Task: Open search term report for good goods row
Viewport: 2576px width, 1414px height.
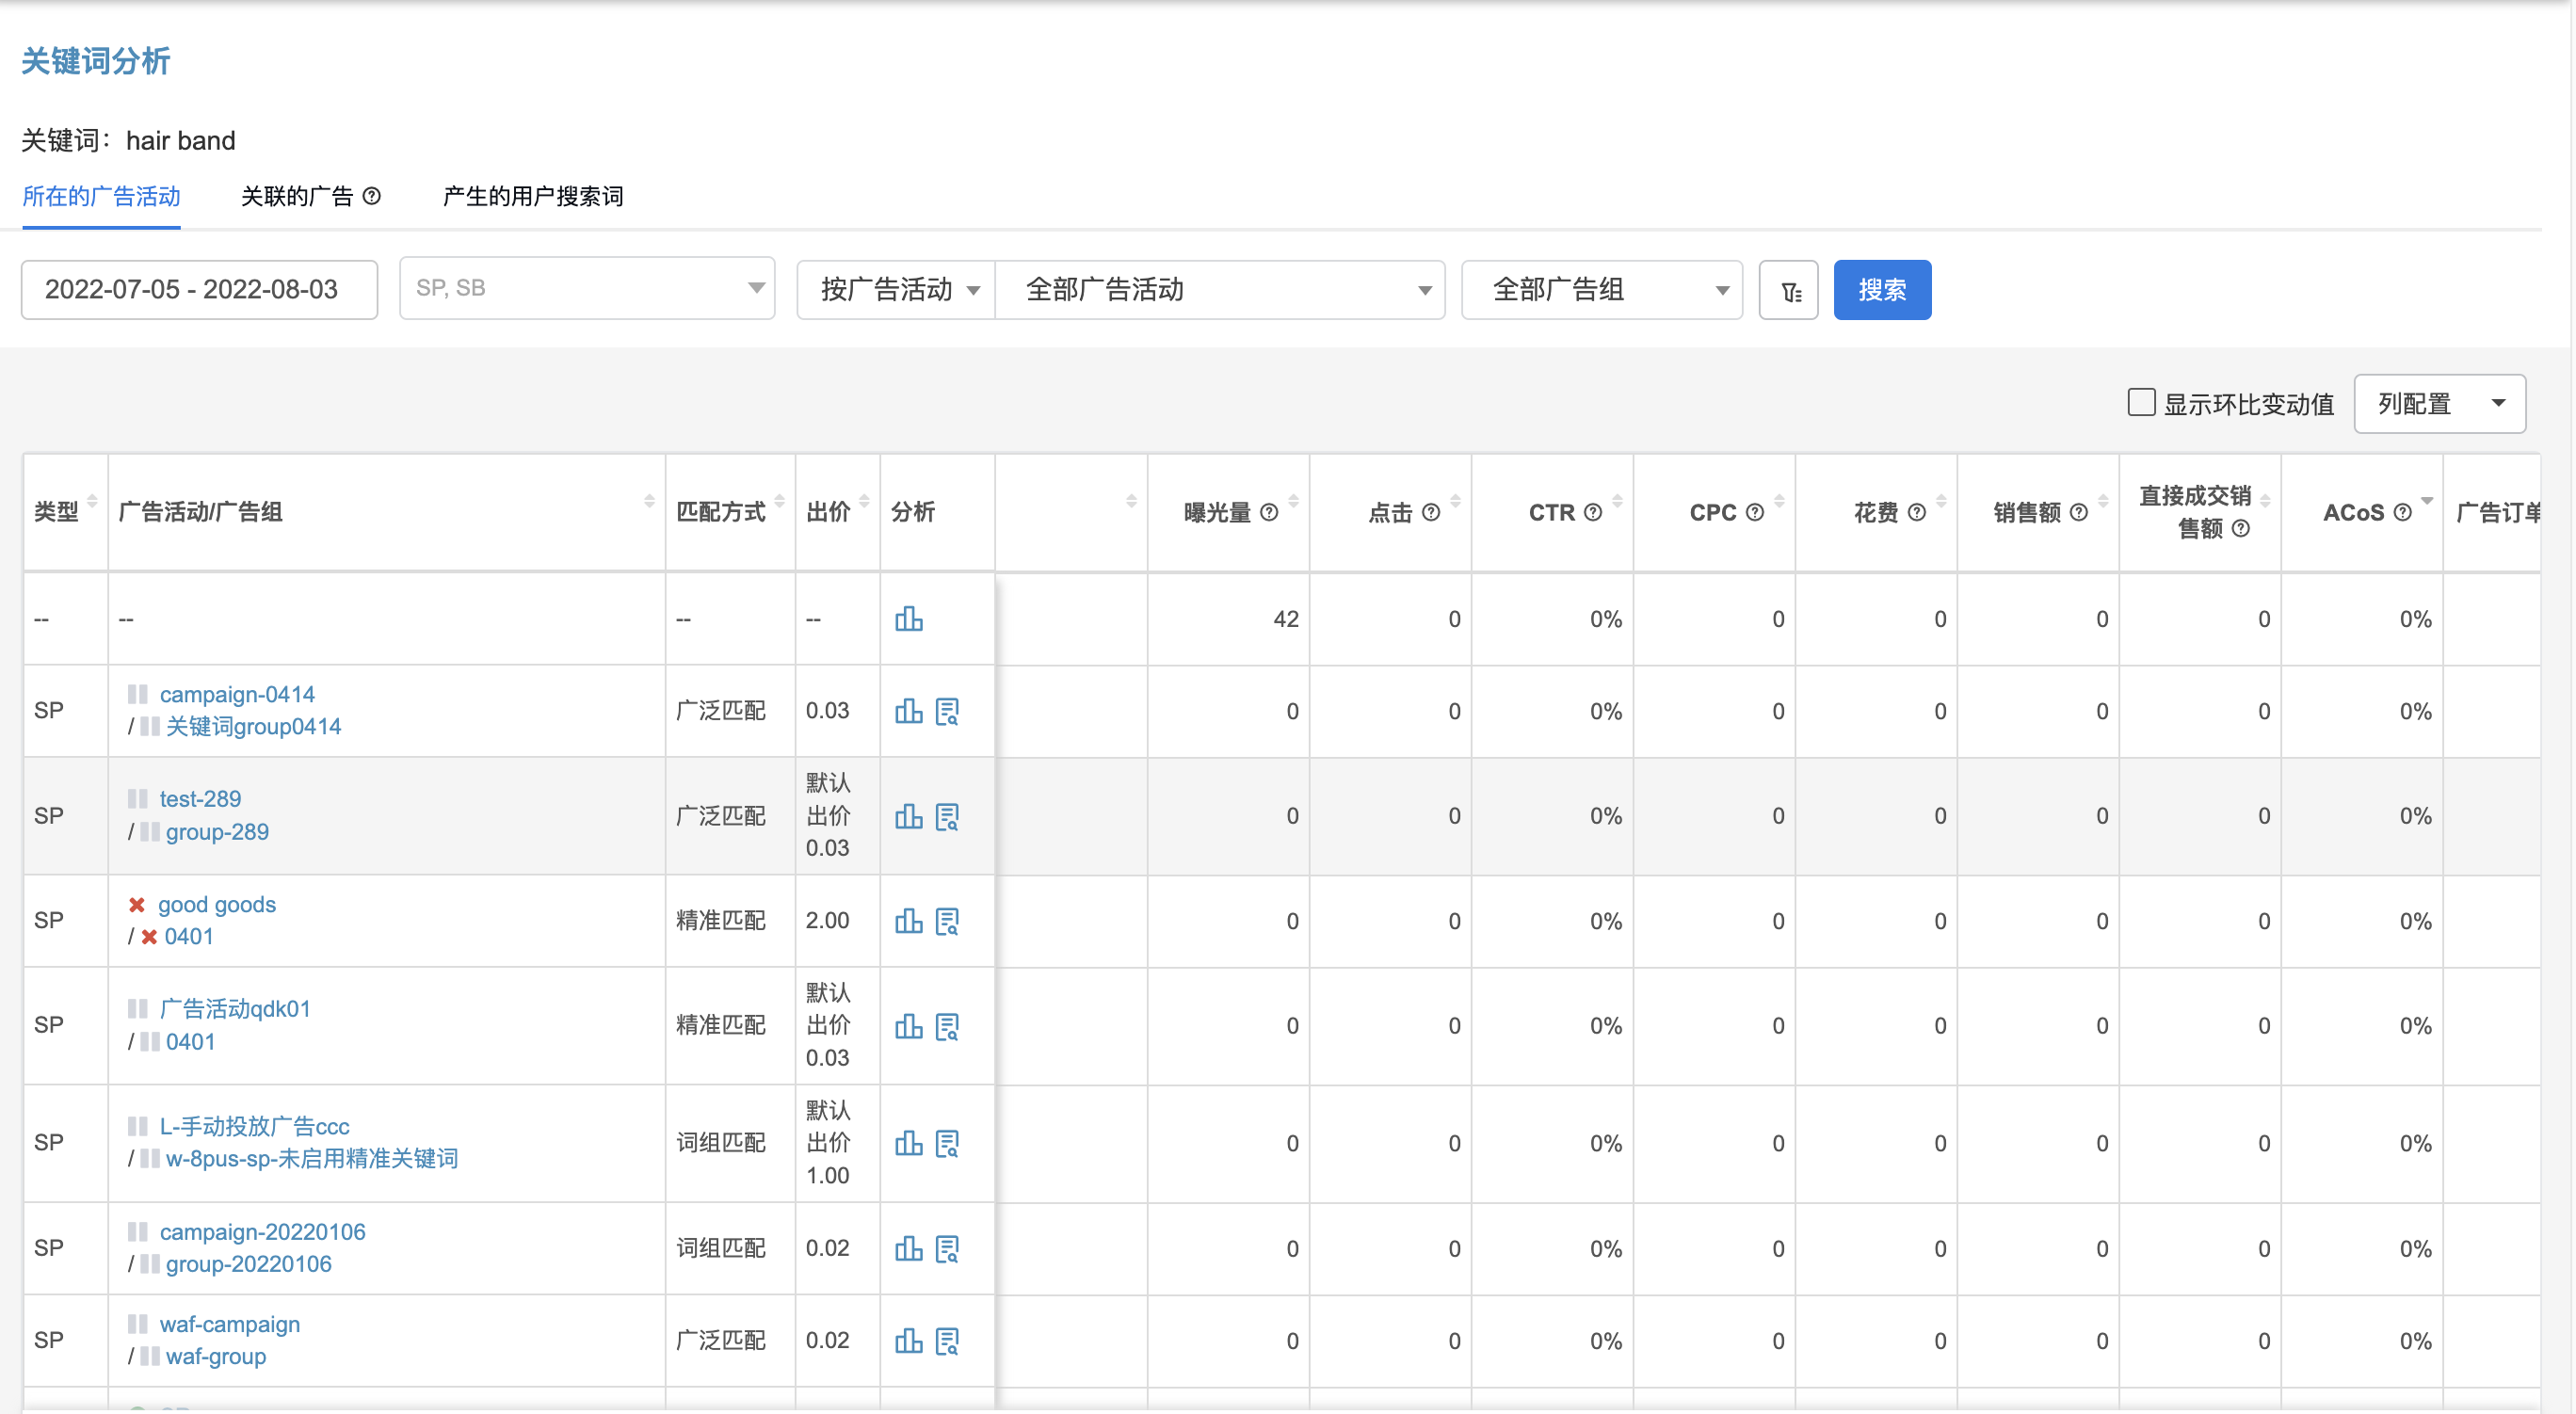Action: tap(947, 921)
